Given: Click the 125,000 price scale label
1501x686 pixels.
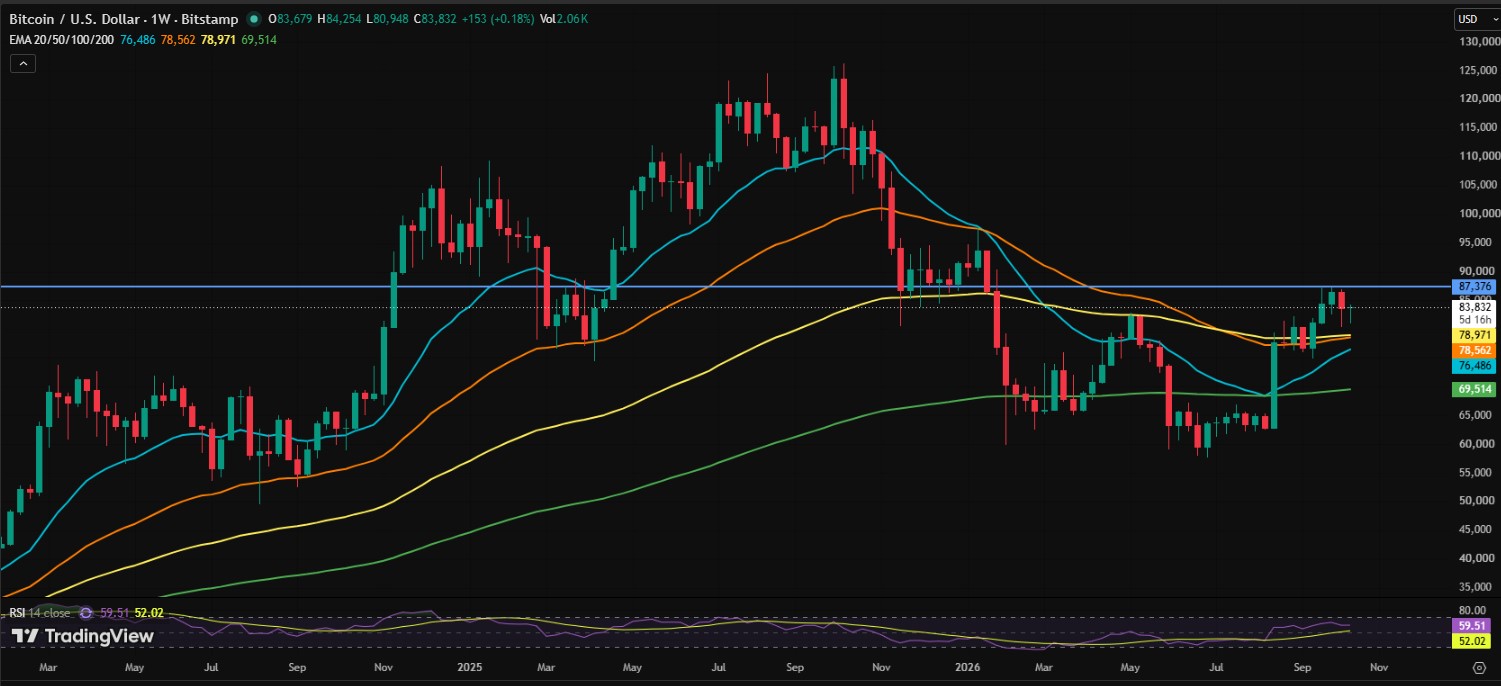Looking at the screenshot, I should click(1479, 70).
